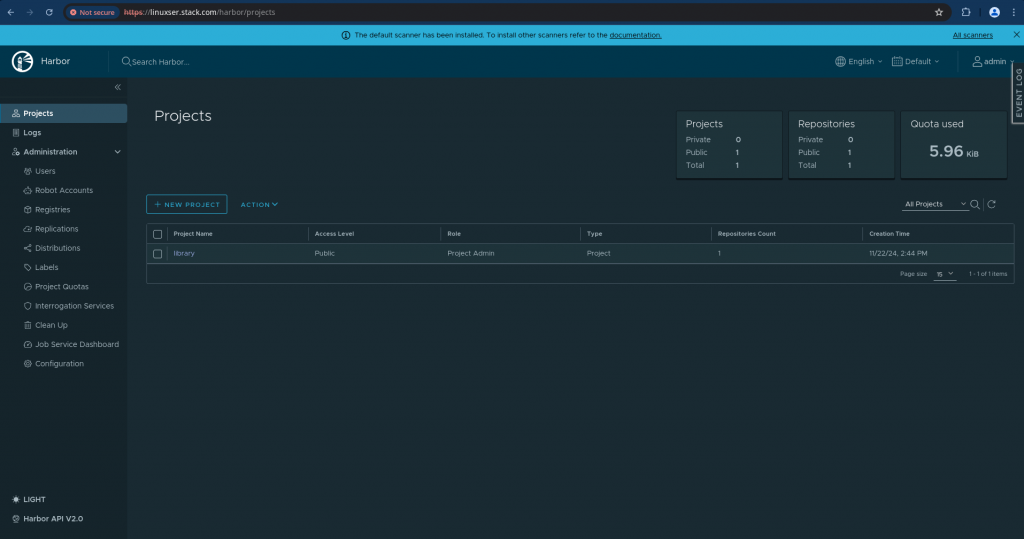Click the search icon beside All Projects filter
Screen dimensions: 1024x539
975,204
